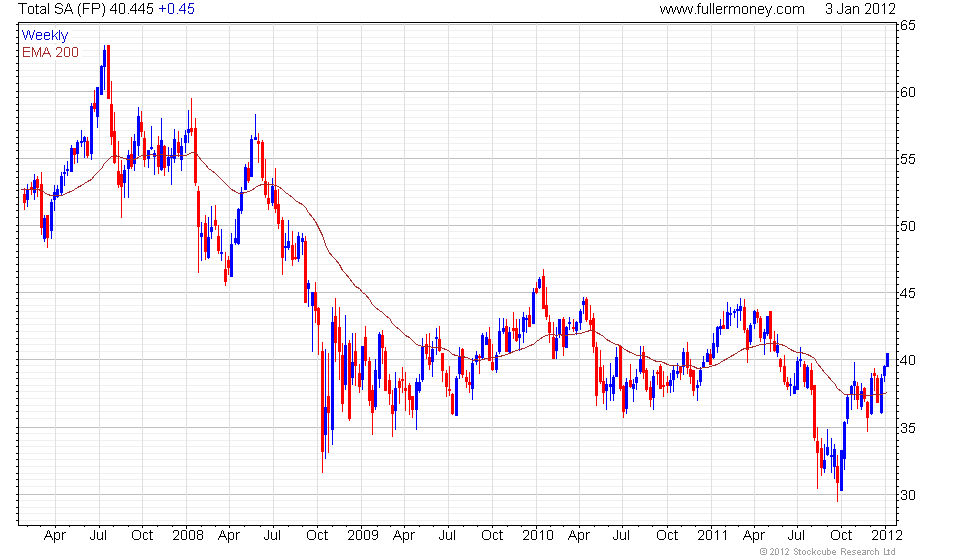Click the '© 2012 Stockcube Research Ltd' copyright text
Image resolution: width=980 pixels, height=560 pixels.
(x=827, y=552)
